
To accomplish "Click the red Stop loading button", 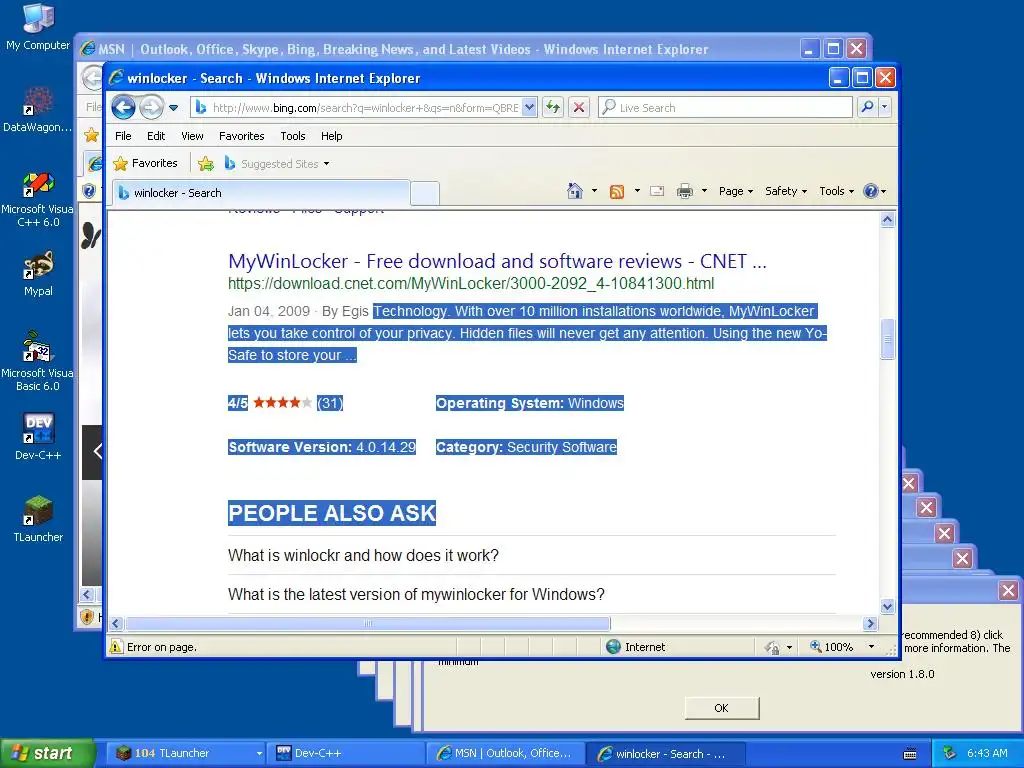I will [x=579, y=107].
